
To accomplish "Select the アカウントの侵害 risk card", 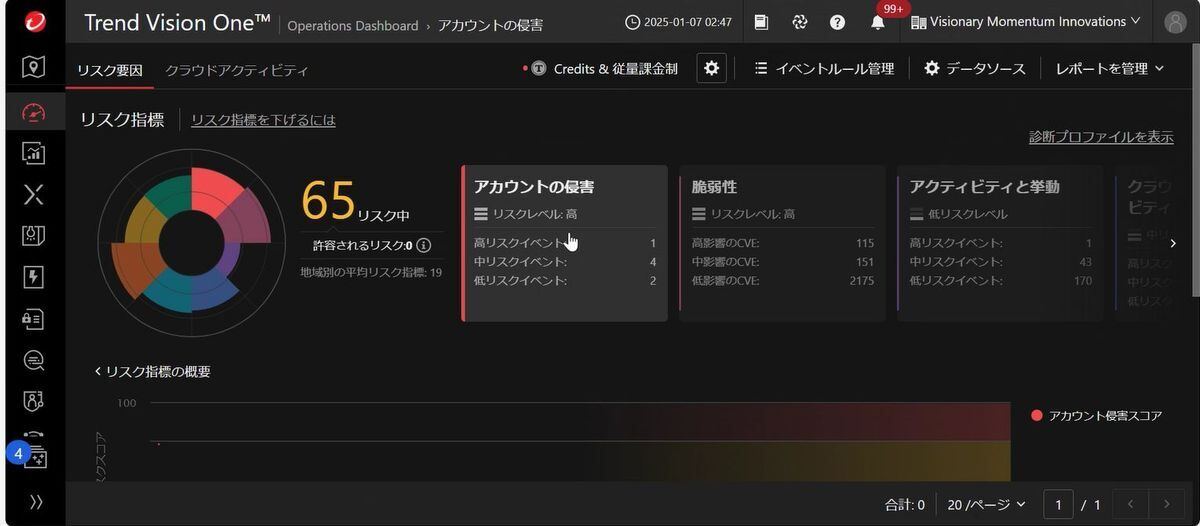I will (x=565, y=243).
